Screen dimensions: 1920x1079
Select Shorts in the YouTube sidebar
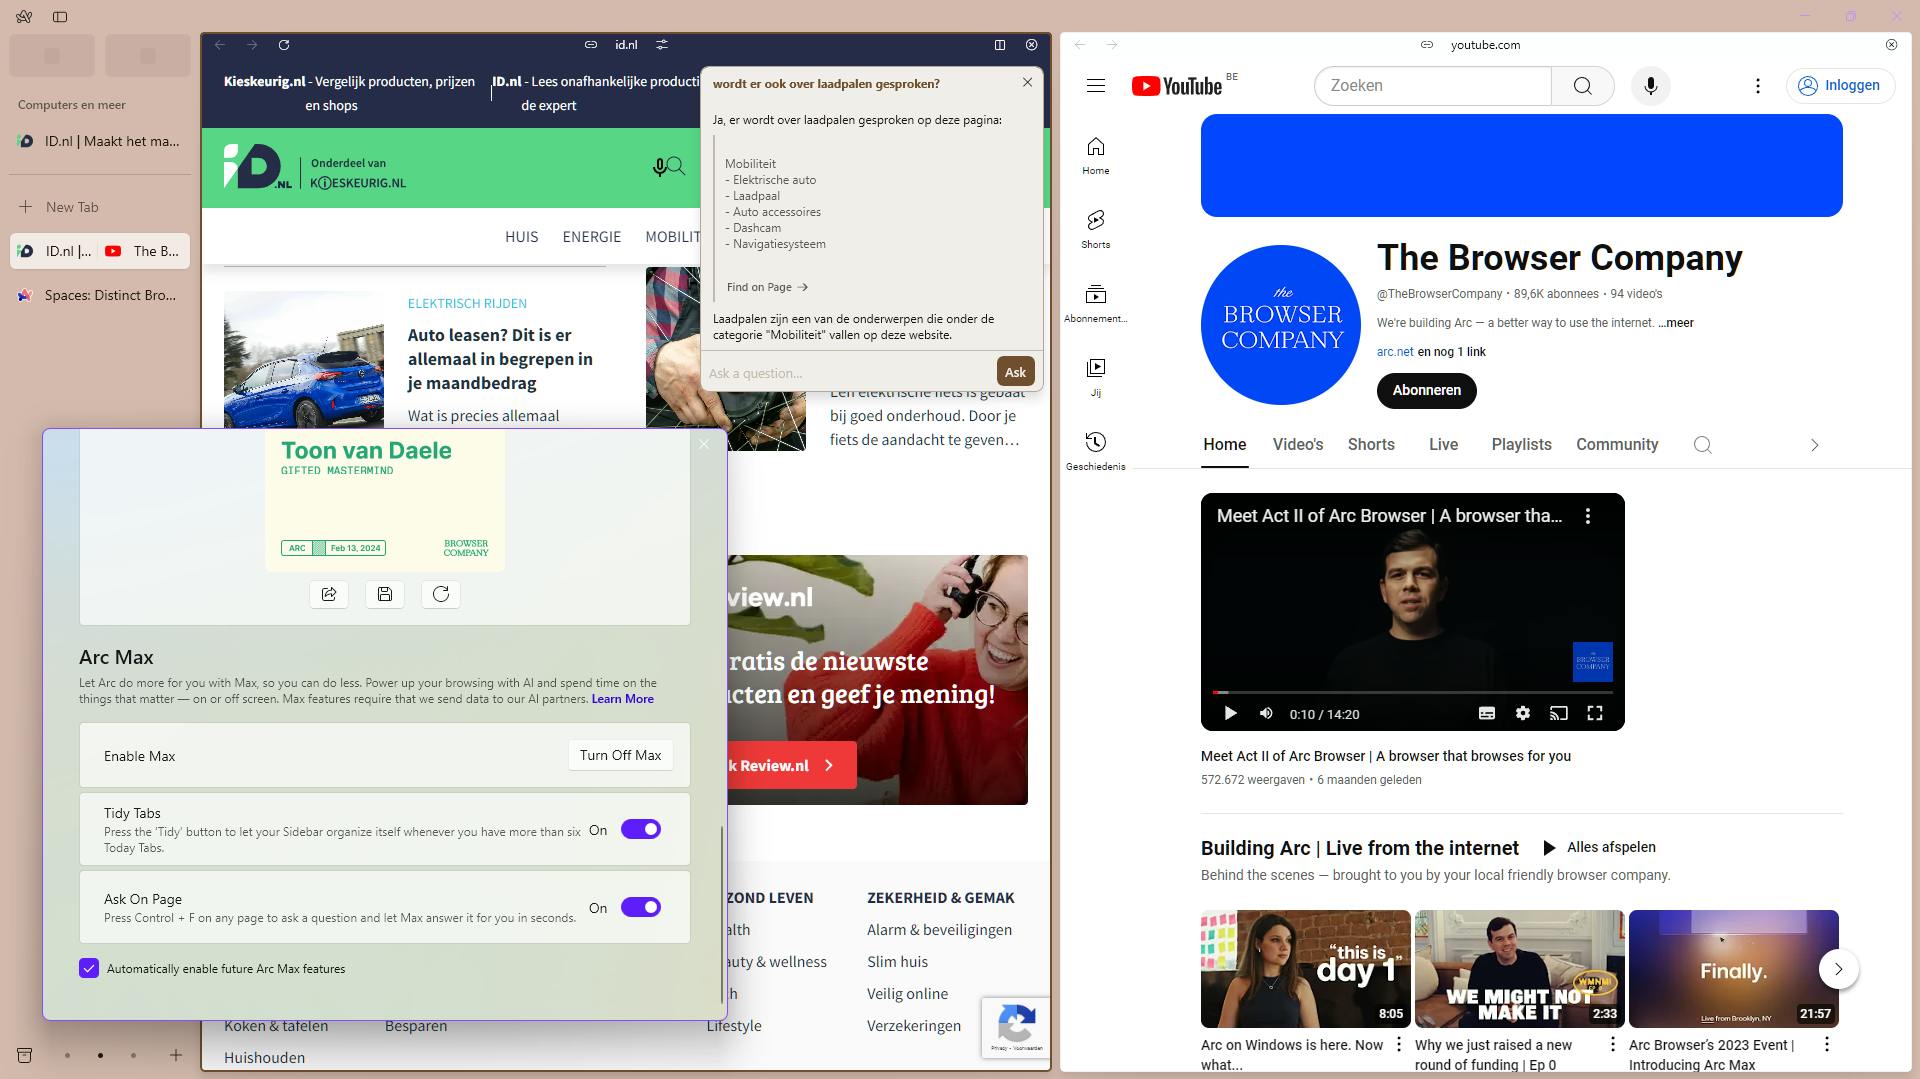pyautogui.click(x=1096, y=230)
